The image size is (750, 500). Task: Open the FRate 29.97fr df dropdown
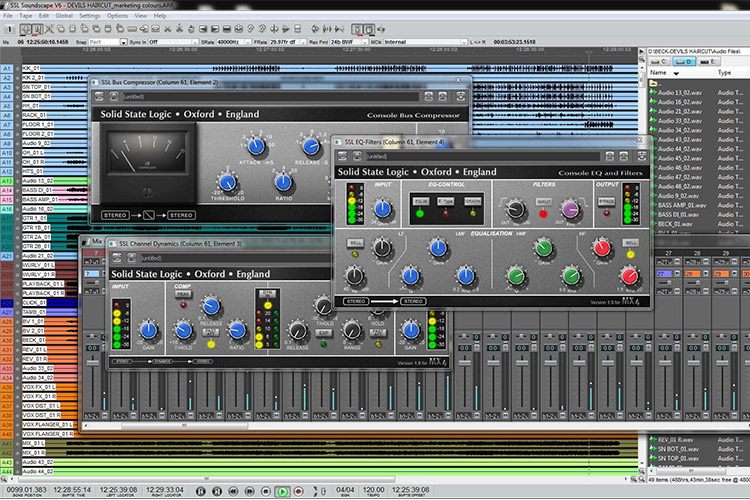(x=303, y=42)
